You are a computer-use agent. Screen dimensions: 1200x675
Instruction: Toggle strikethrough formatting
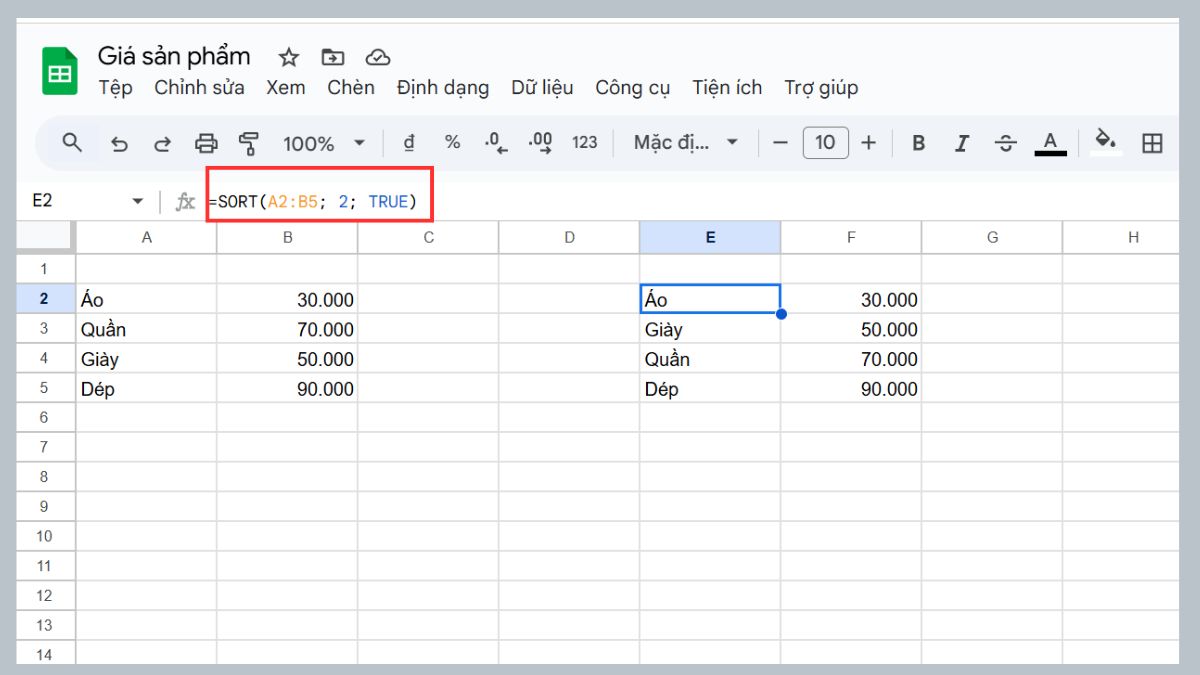(1005, 142)
